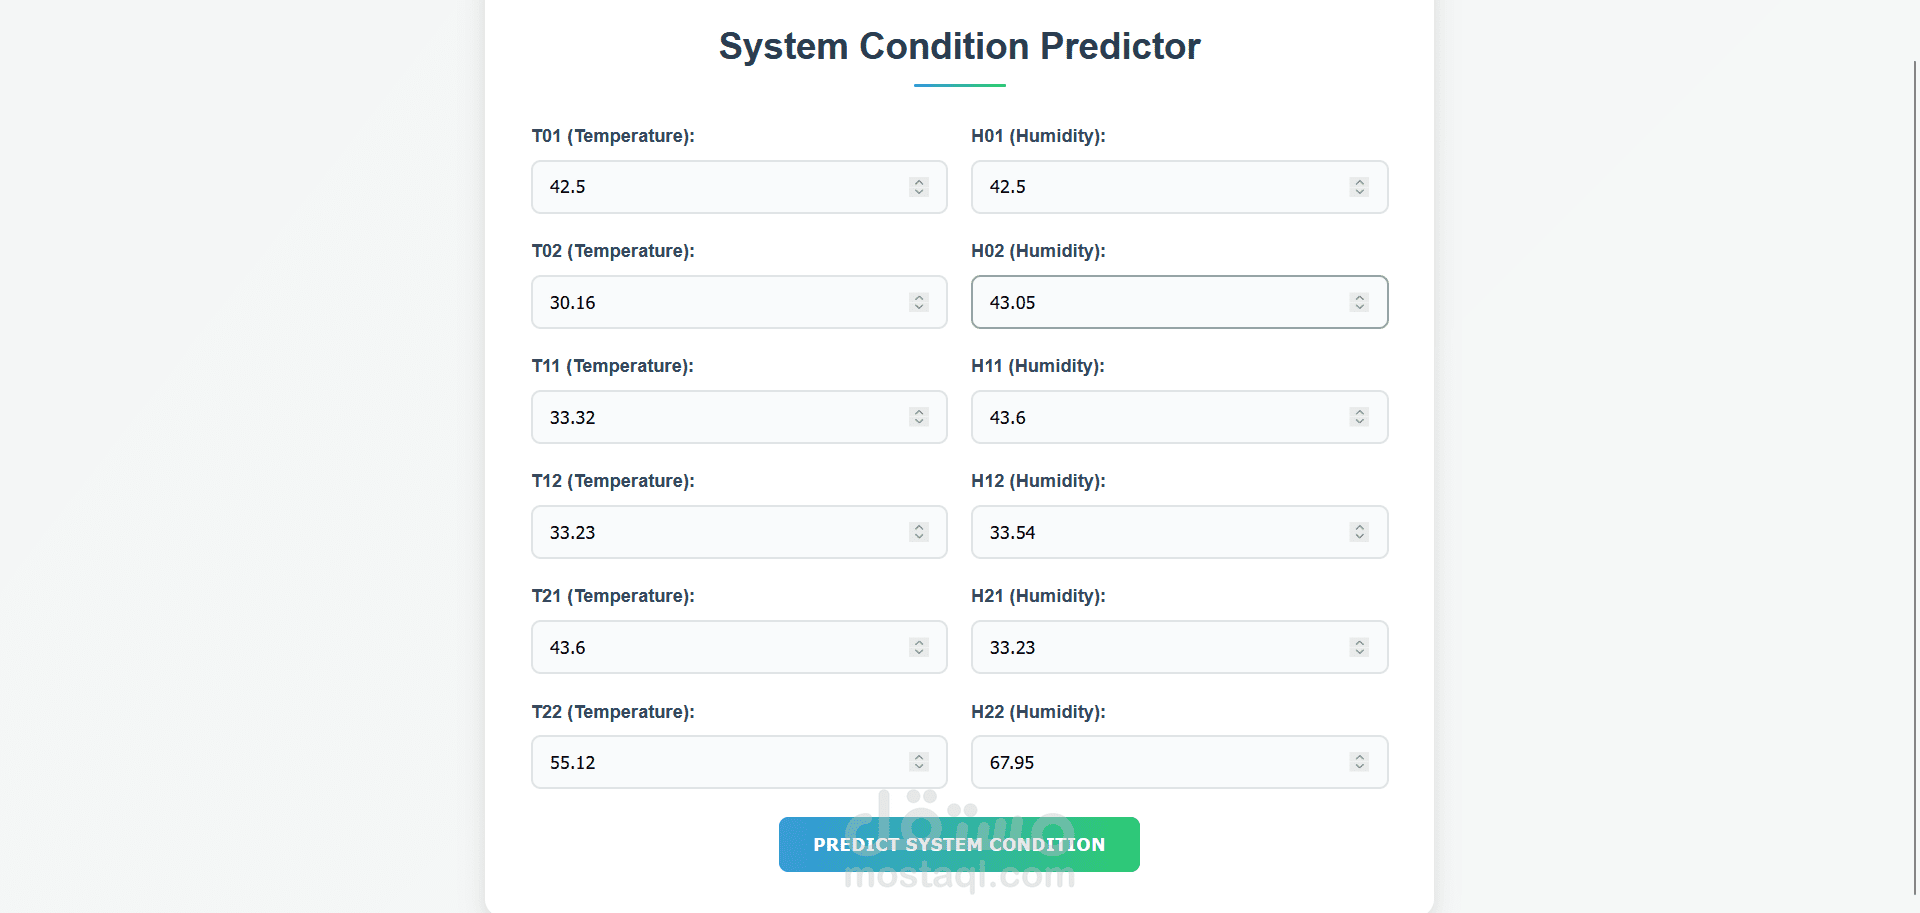Click the H22 humidity input showing 67.95
This screenshot has width=1920, height=913.
(x=1160, y=762)
